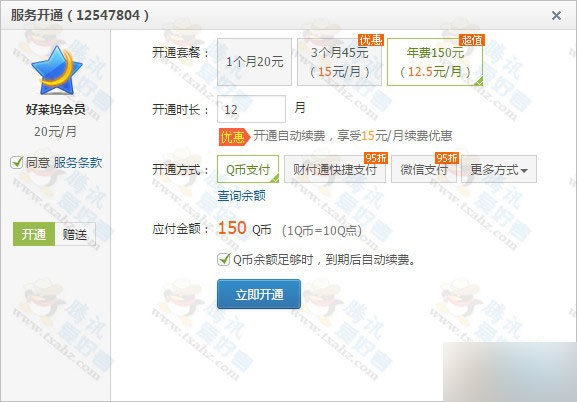Switch to the 开通 tab
This screenshot has width=577, height=402.
tap(34, 234)
